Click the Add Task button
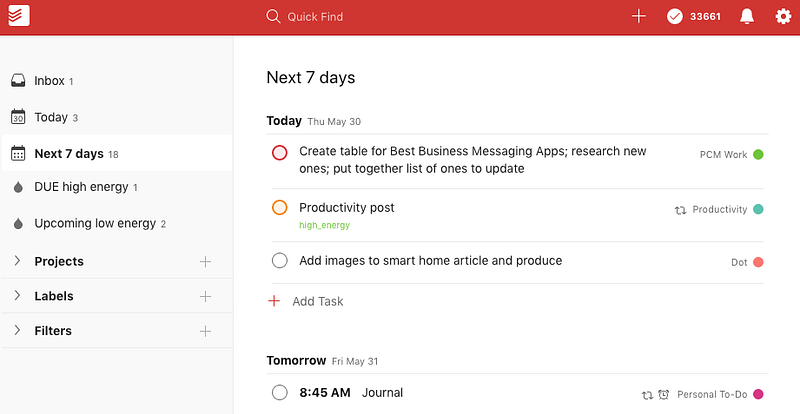This screenshot has width=800, height=414. click(x=317, y=301)
